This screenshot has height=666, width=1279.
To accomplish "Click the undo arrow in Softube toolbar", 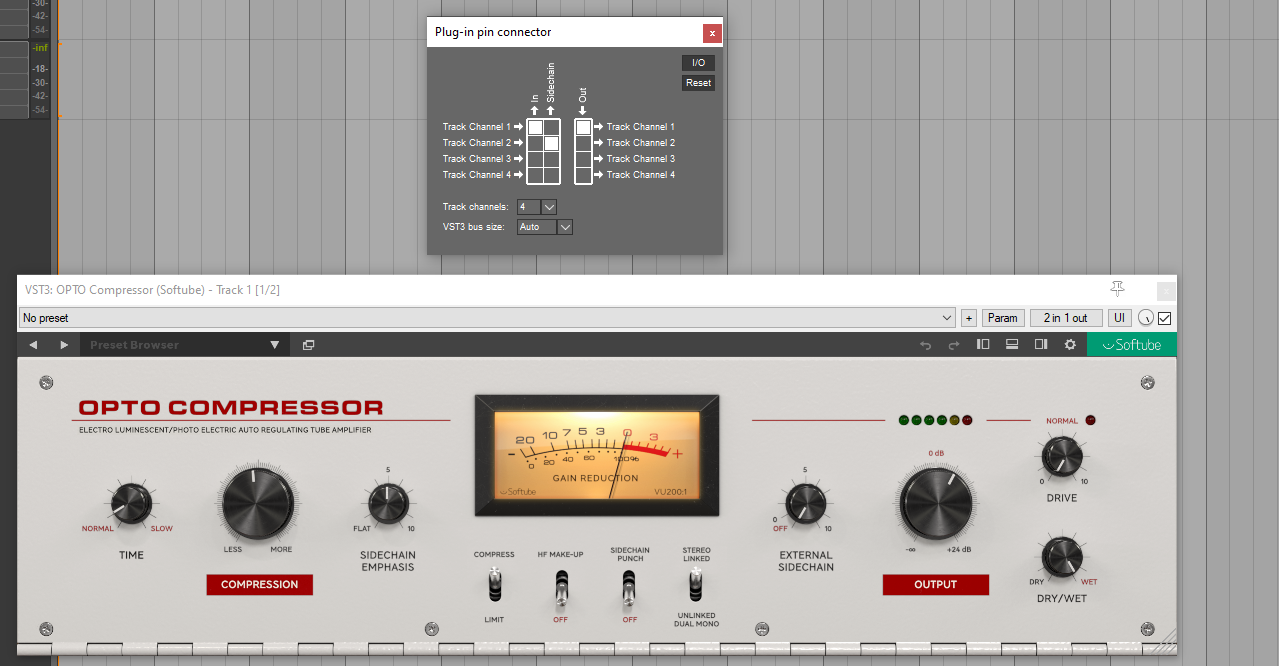I will (x=926, y=345).
